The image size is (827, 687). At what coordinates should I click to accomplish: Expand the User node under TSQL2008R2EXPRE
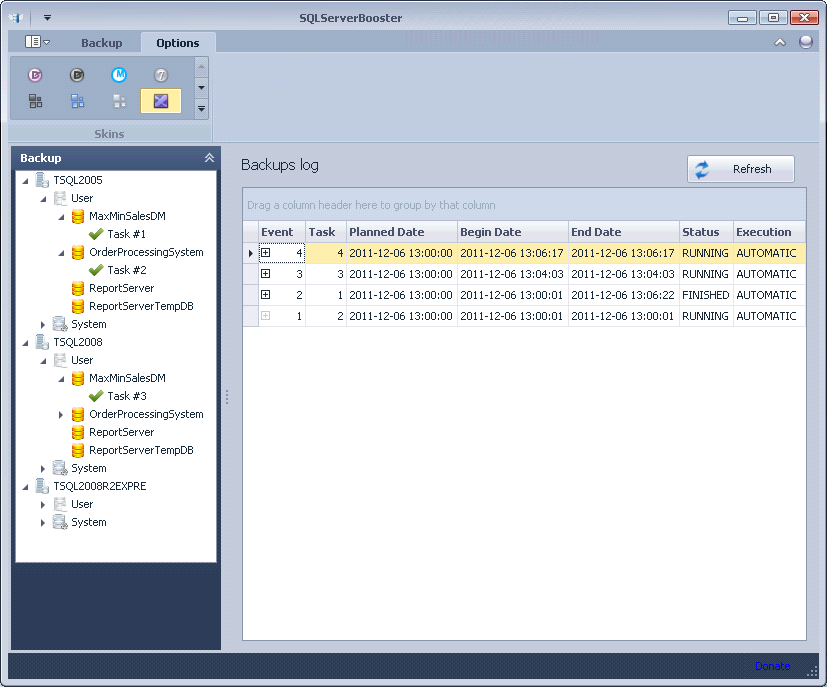[43, 505]
